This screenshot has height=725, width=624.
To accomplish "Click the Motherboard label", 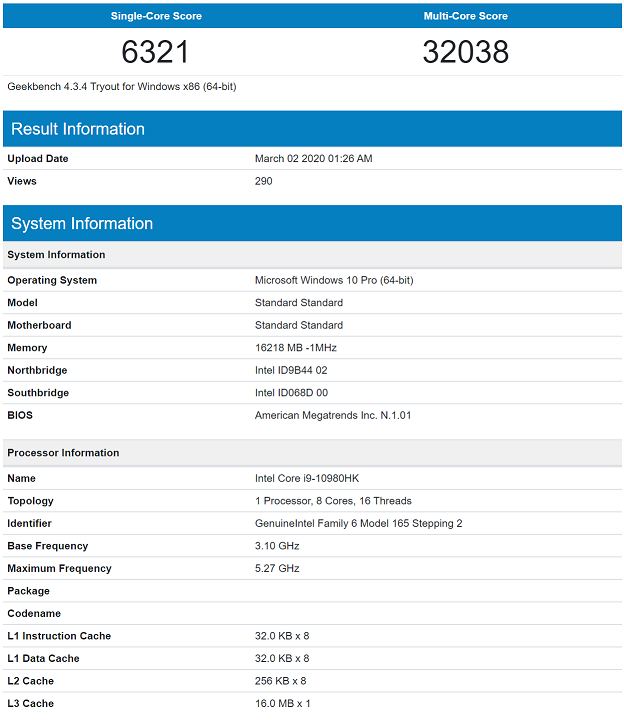I will coord(39,326).
